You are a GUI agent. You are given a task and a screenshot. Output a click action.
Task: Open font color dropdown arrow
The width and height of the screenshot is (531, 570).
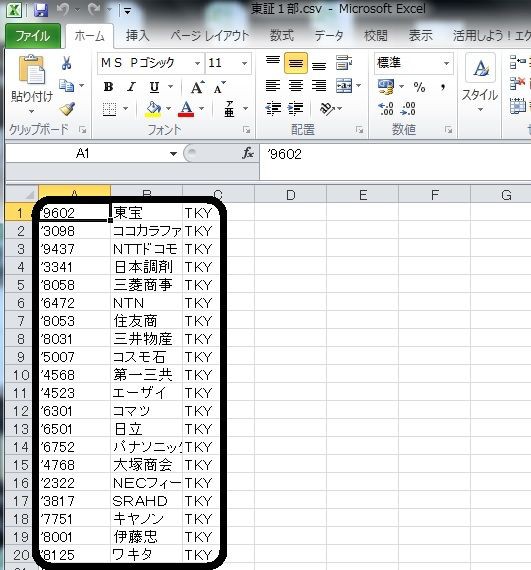[x=201, y=109]
